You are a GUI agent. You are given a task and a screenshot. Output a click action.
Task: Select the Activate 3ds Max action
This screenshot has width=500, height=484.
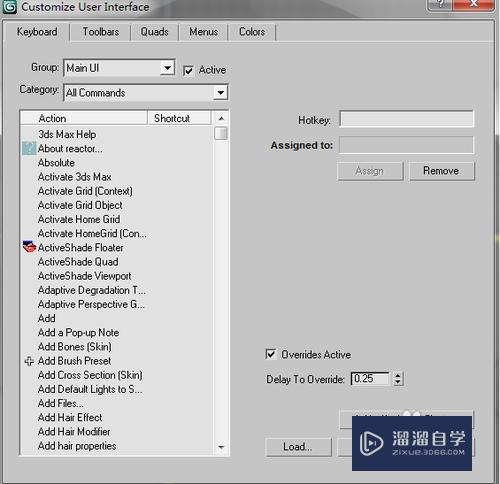tap(75, 177)
